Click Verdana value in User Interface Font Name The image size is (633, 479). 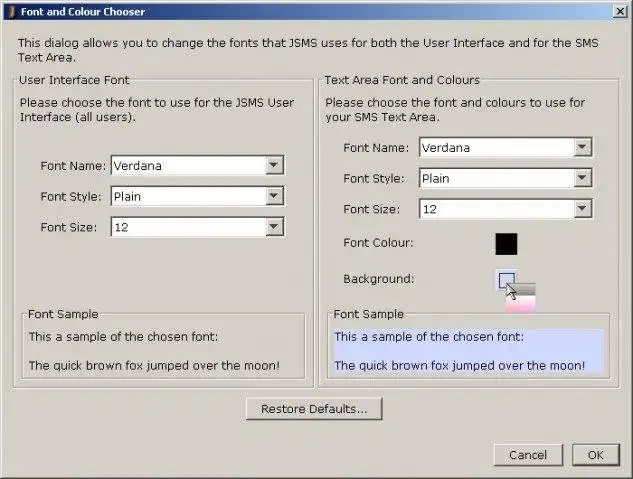click(x=188, y=166)
